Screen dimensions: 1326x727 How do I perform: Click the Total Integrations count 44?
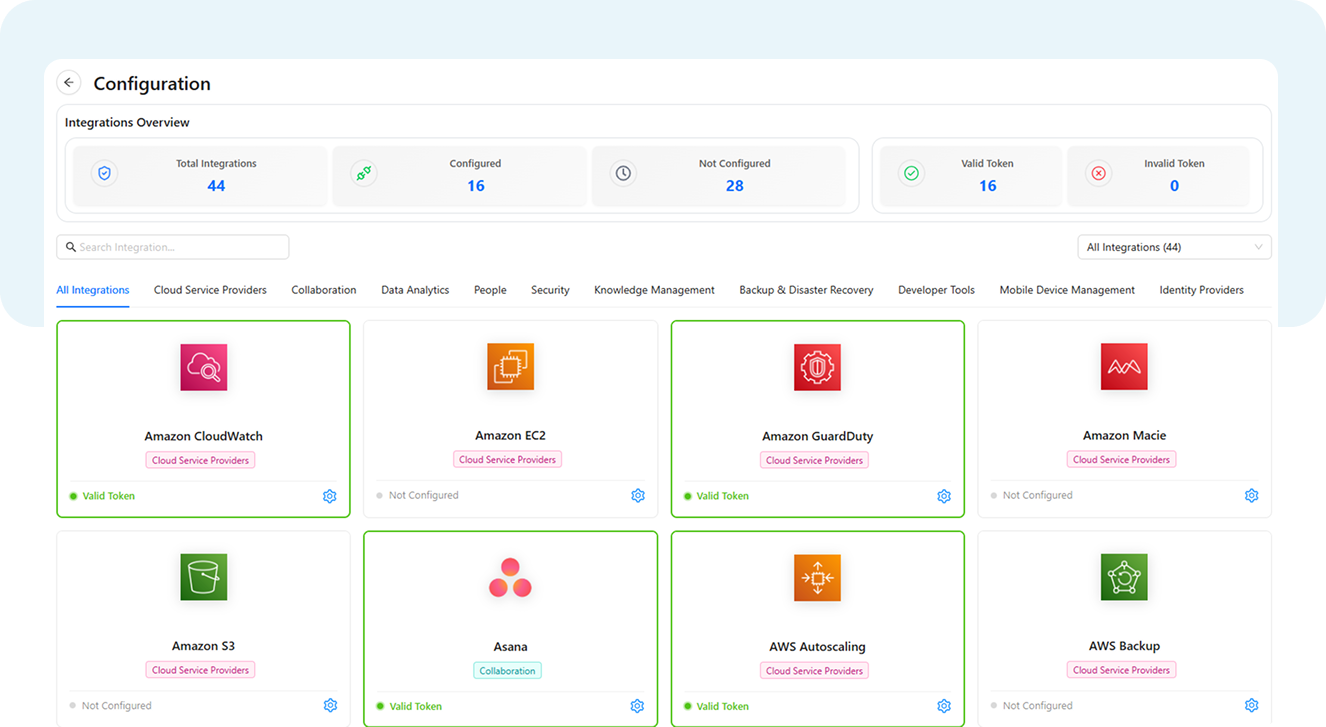216,186
